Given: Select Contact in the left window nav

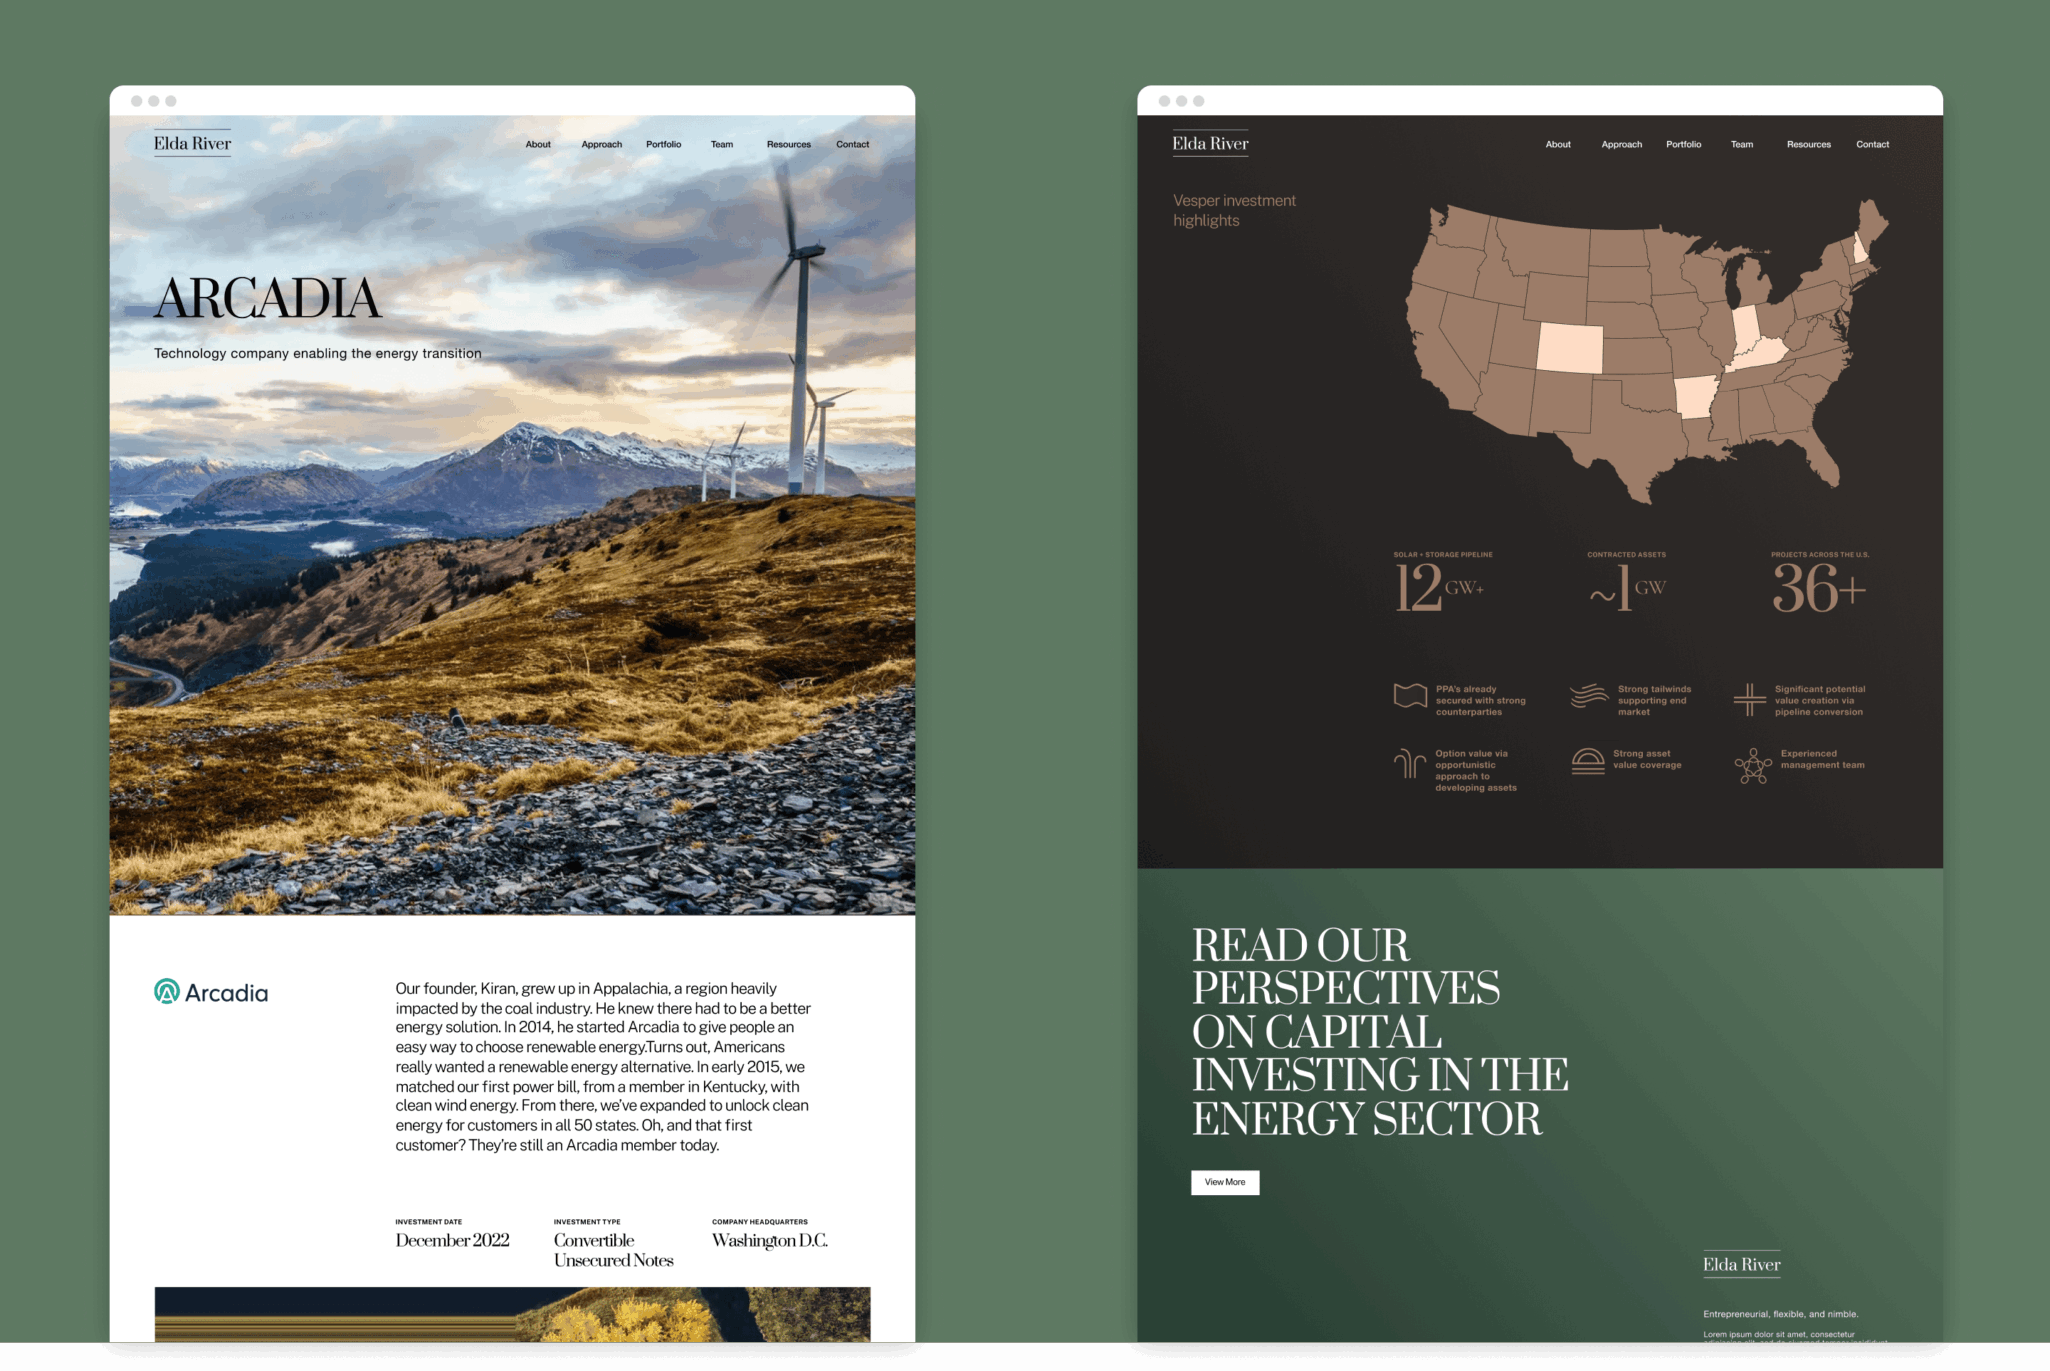Looking at the screenshot, I should pyautogui.click(x=852, y=144).
